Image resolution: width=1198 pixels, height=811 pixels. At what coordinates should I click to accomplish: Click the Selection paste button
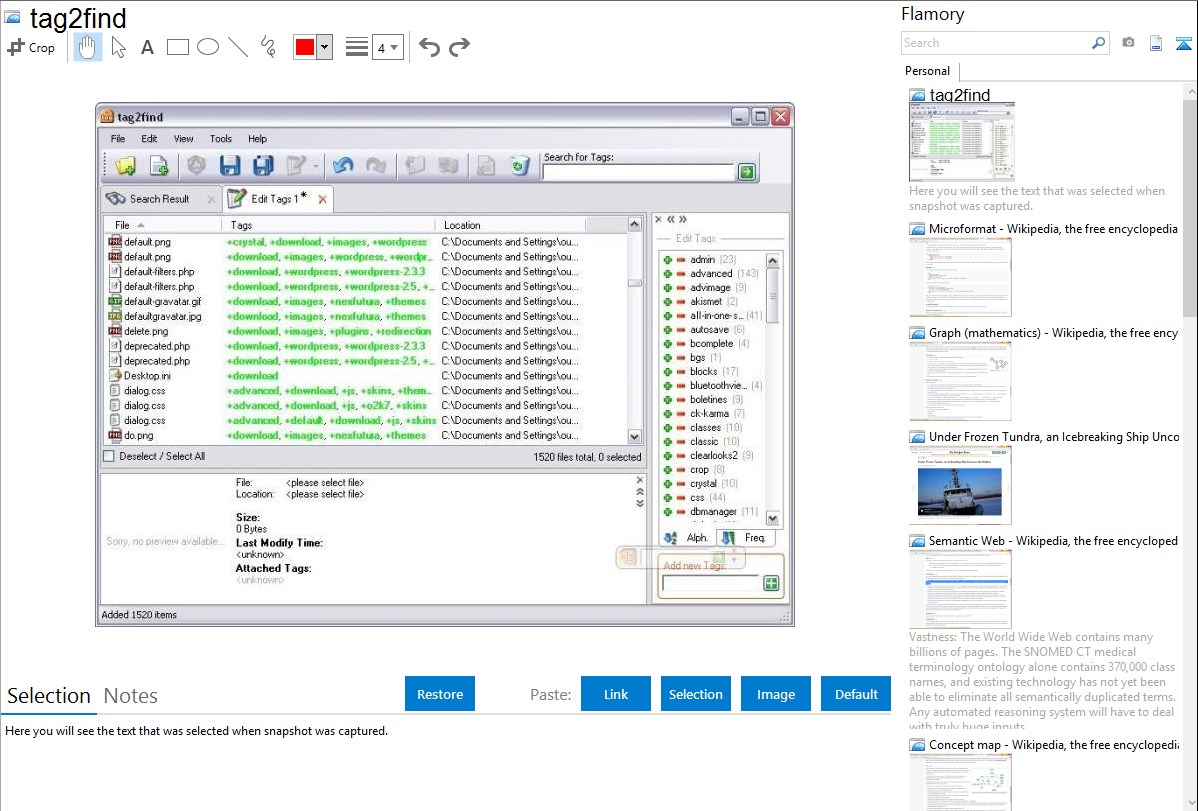click(x=695, y=694)
